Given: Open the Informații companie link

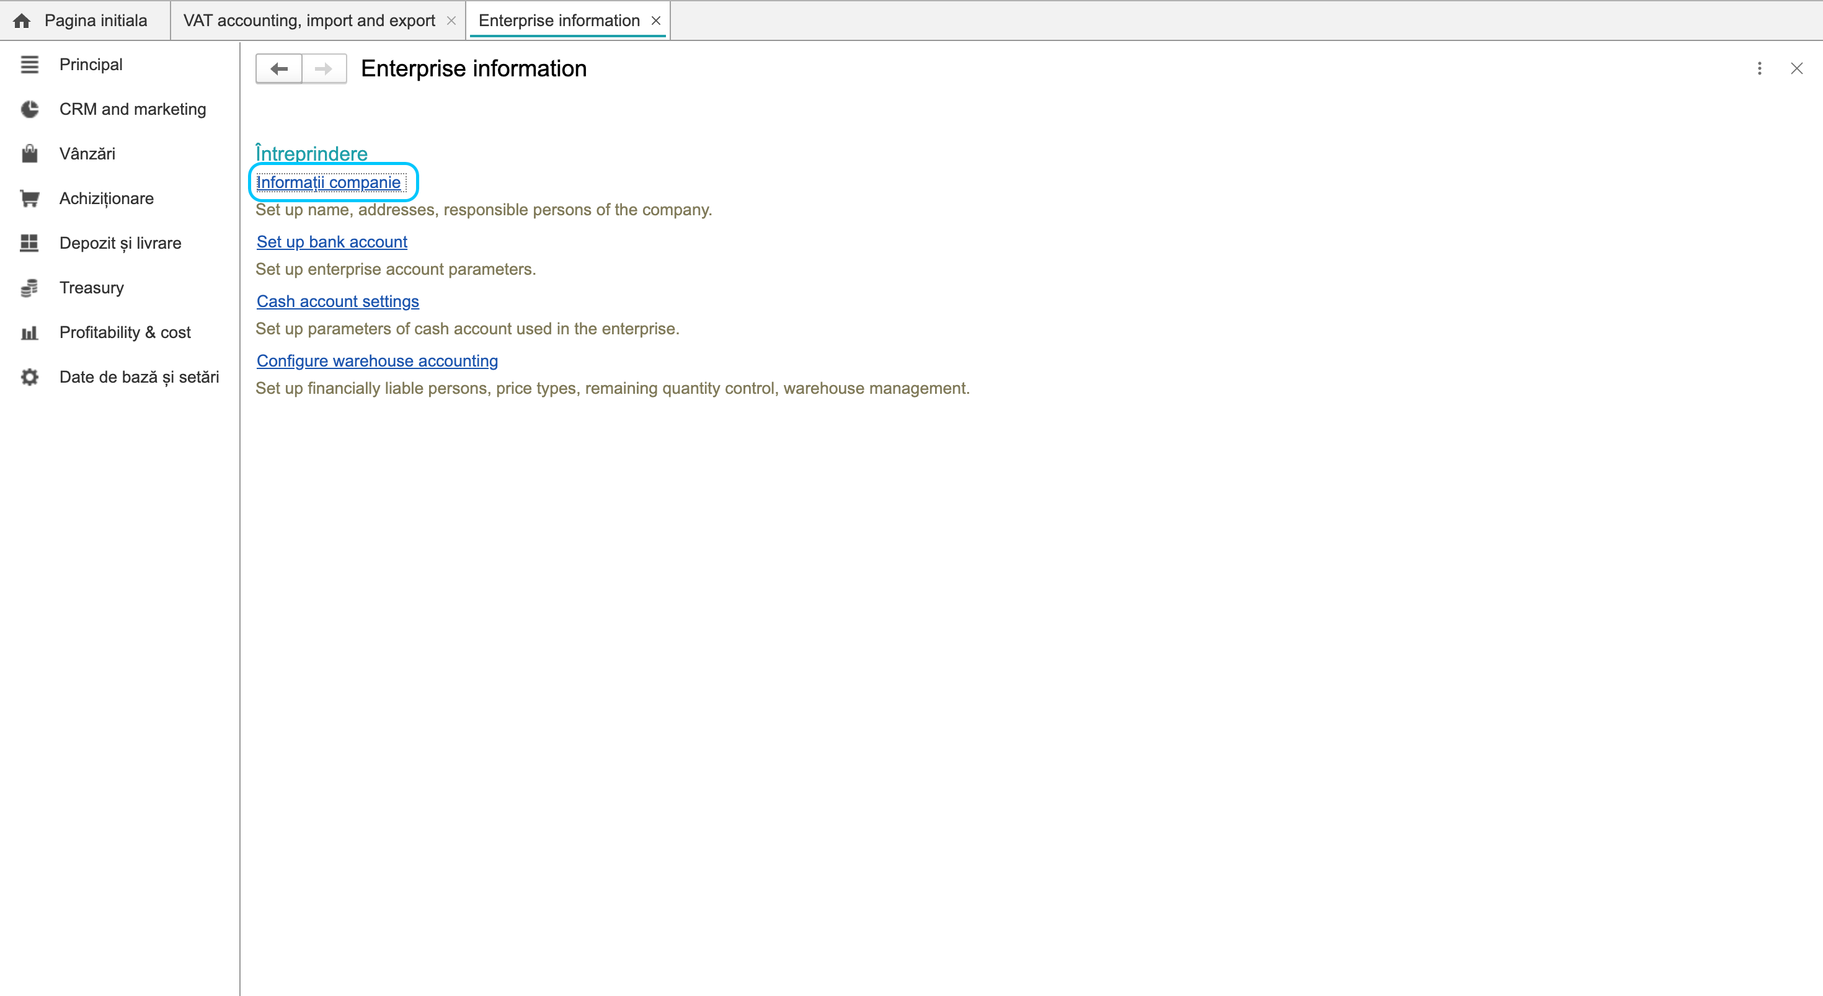Looking at the screenshot, I should pyautogui.click(x=329, y=183).
